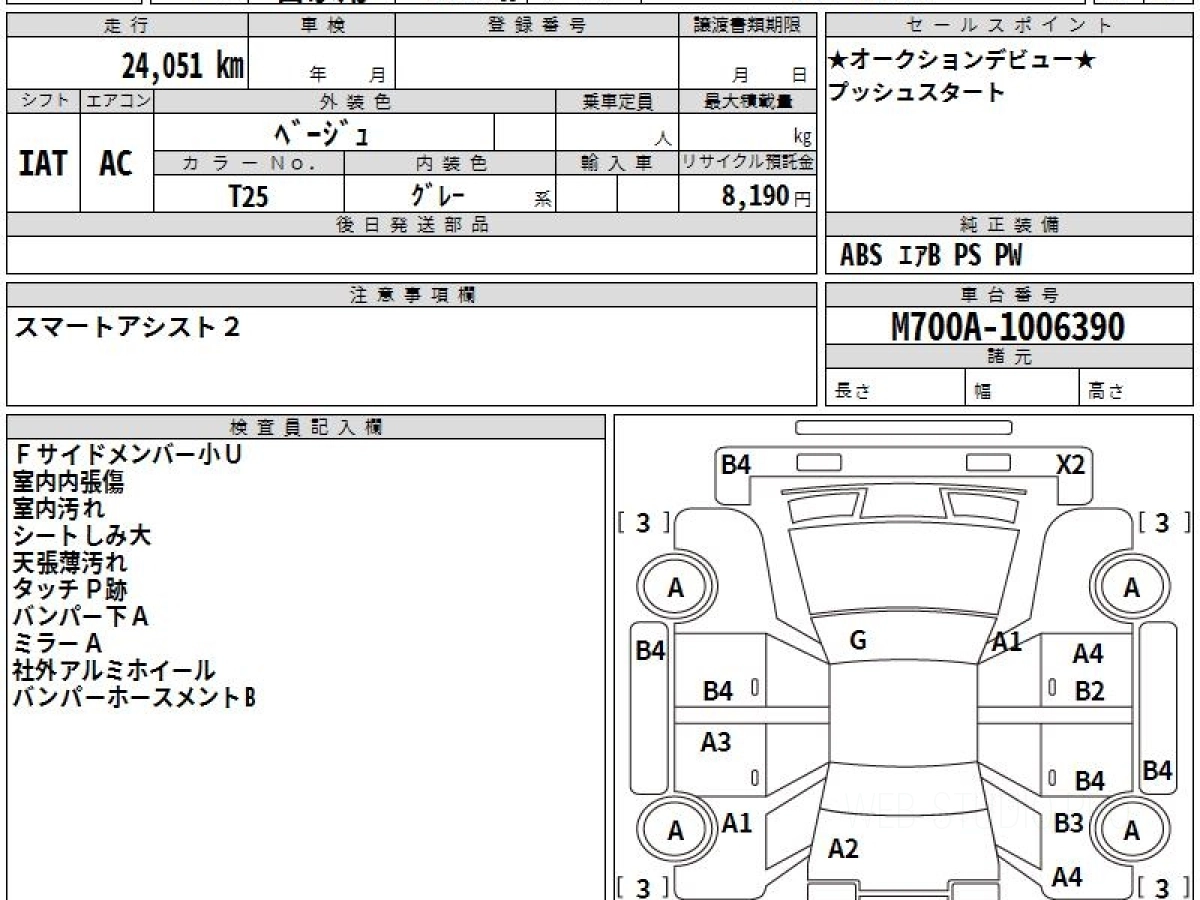Select the 天張薄汚れ inspector note
The image size is (1200, 900).
tap(70, 563)
